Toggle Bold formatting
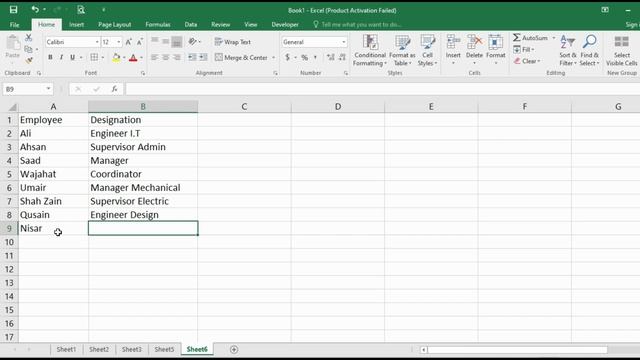 click(x=50, y=58)
